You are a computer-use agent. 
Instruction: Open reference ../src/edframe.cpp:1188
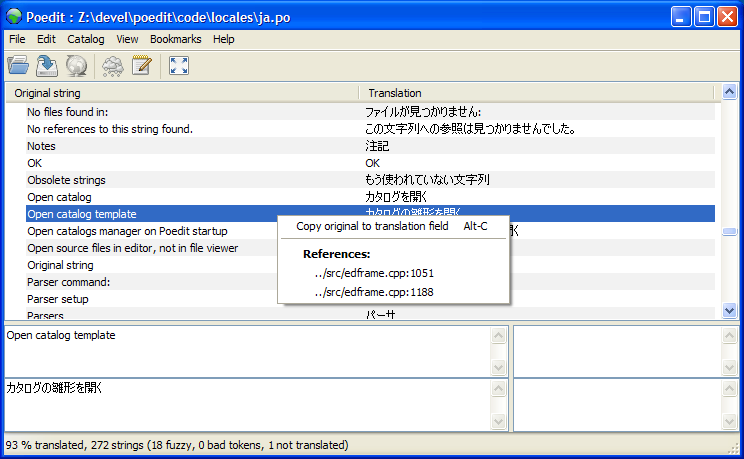point(373,292)
